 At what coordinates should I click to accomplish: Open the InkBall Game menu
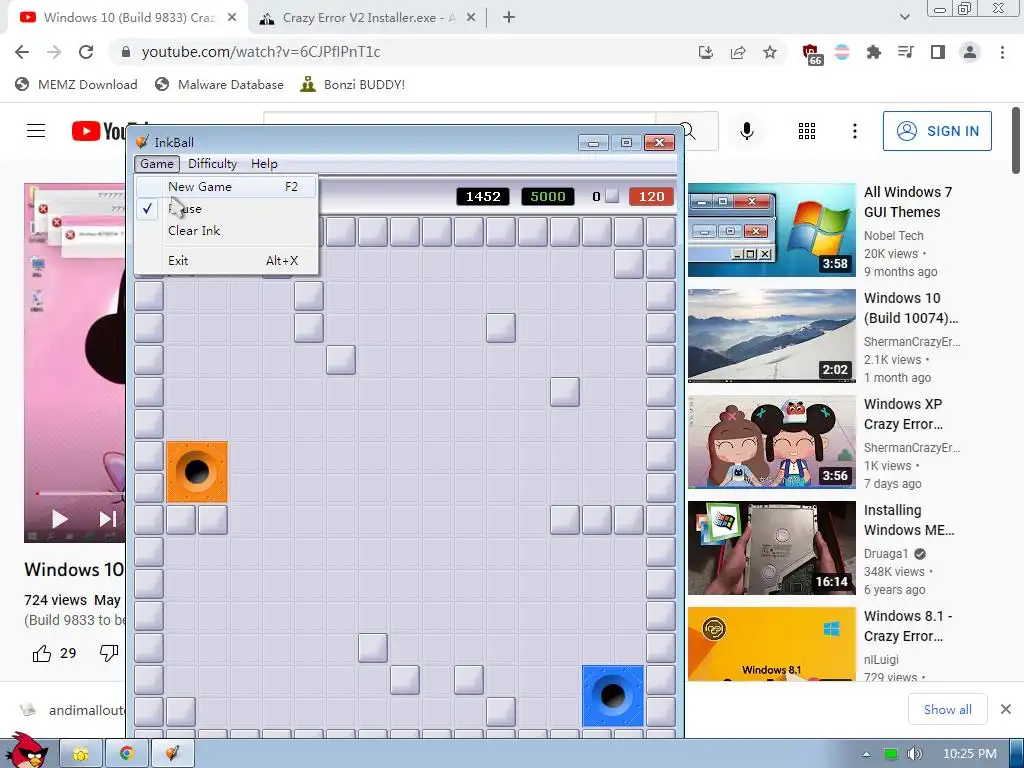point(157,163)
